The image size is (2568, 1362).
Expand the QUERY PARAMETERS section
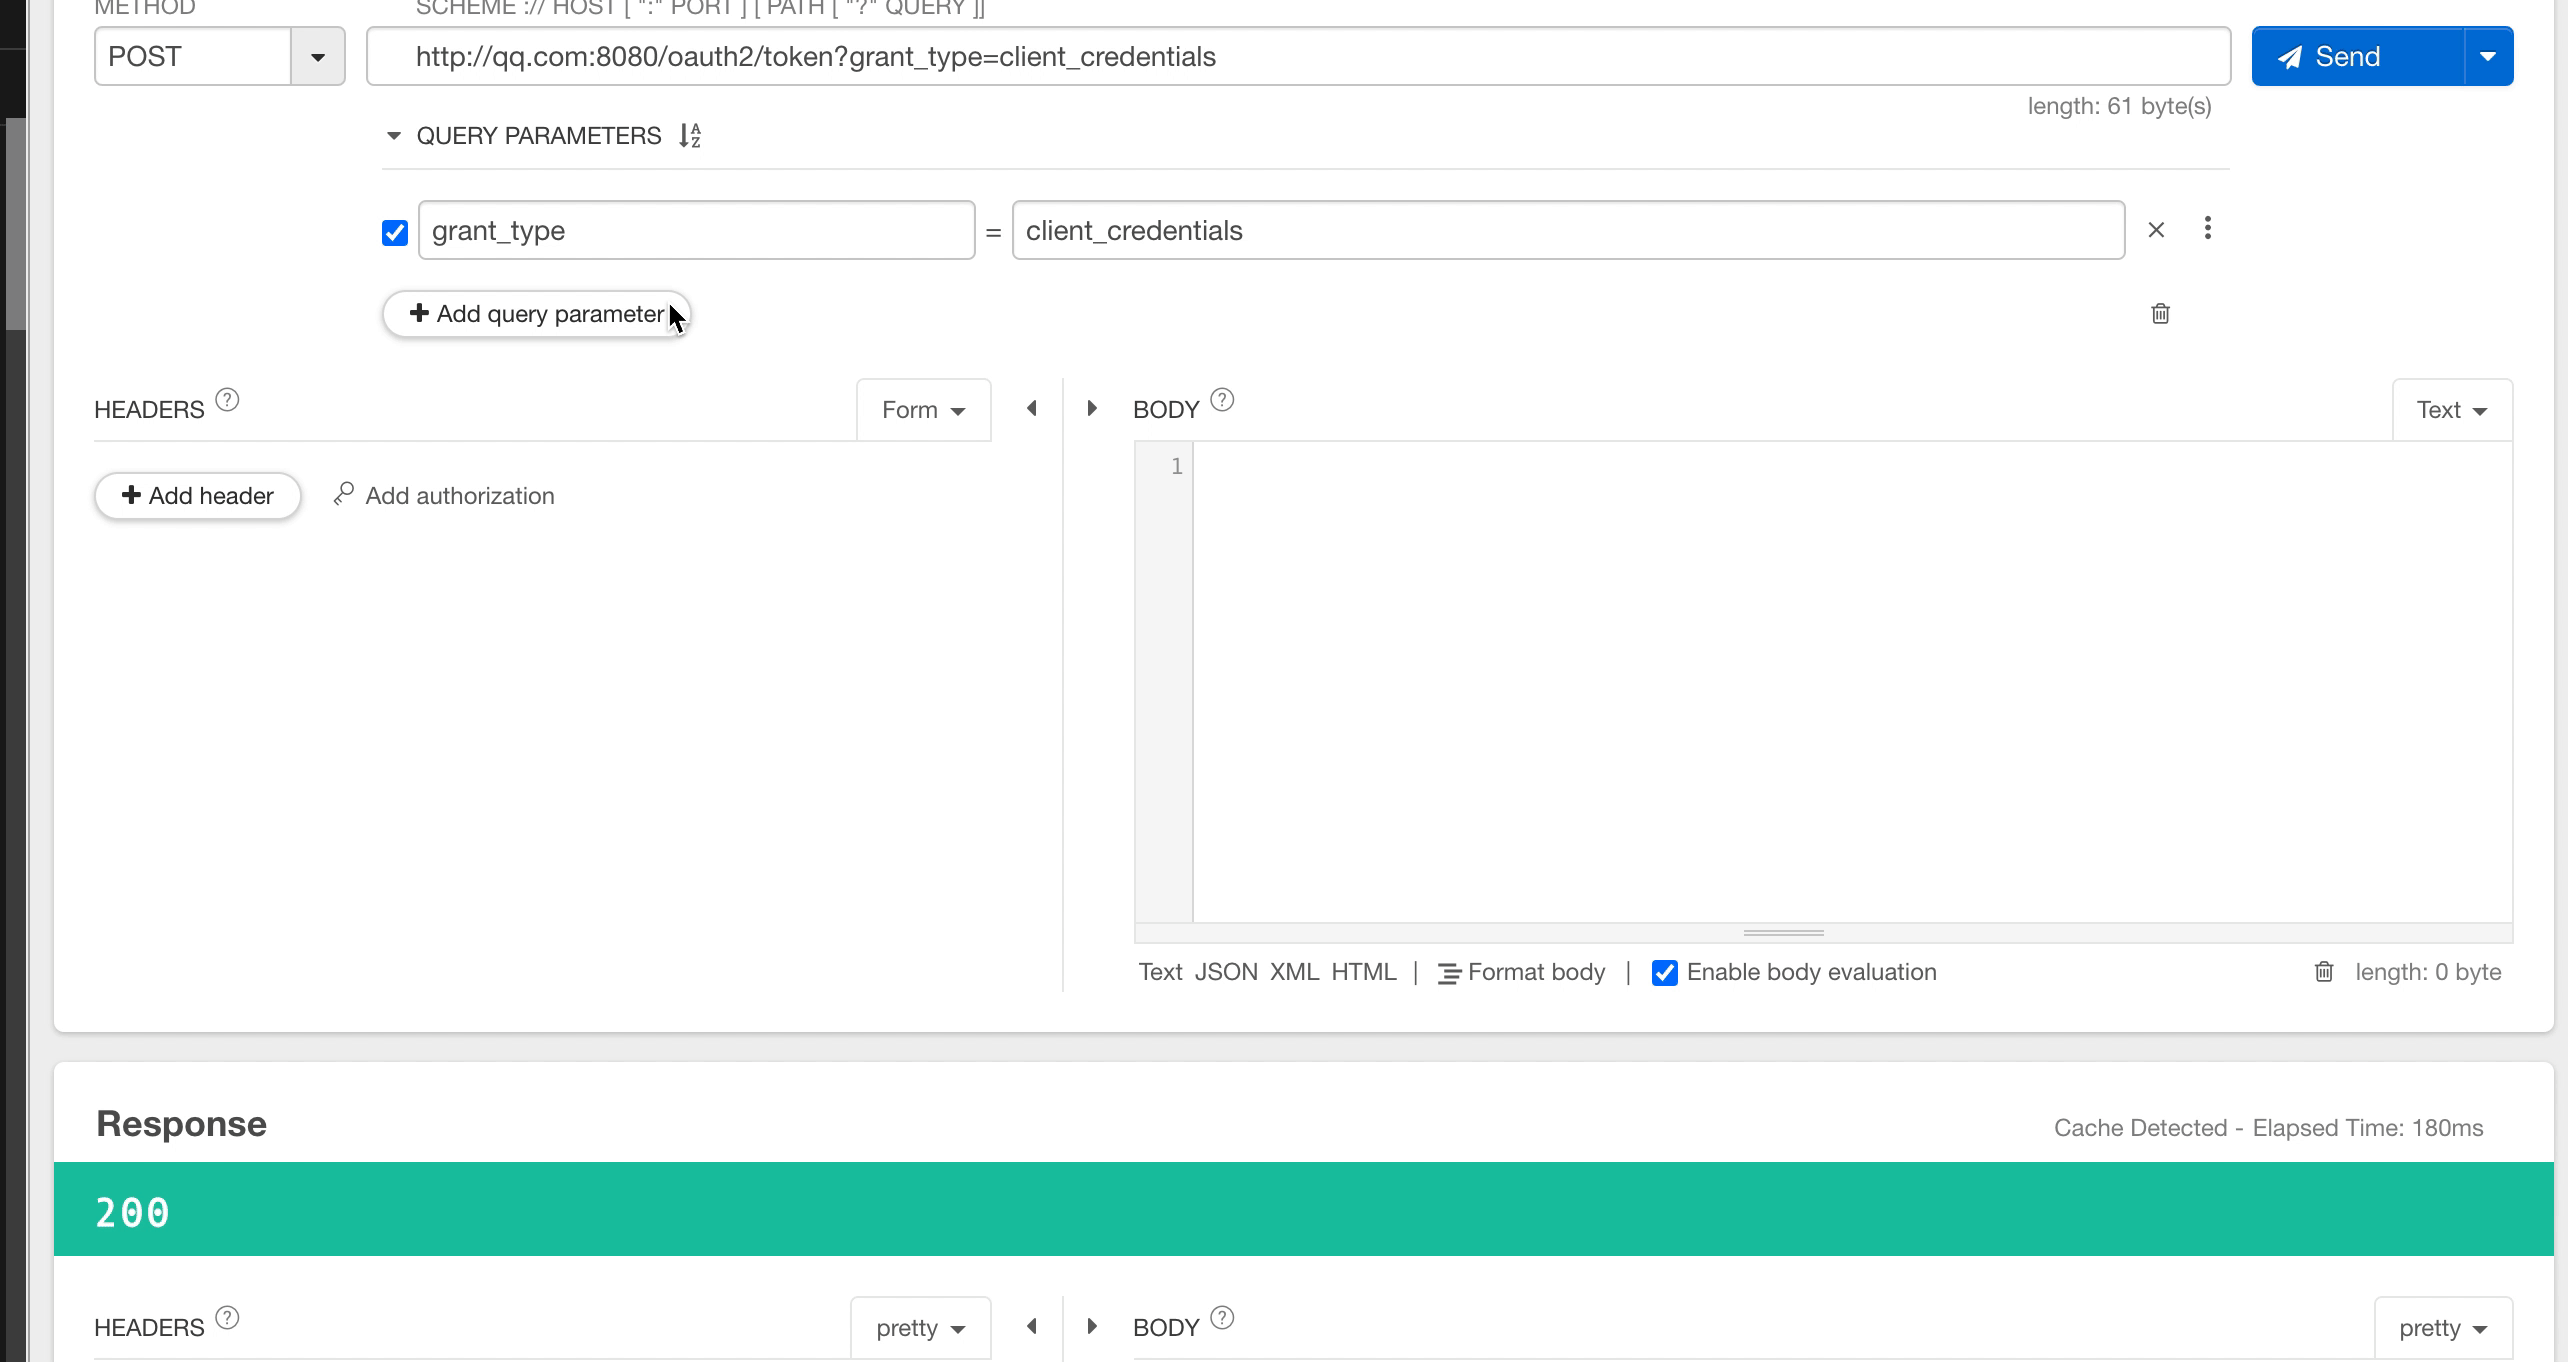[392, 136]
